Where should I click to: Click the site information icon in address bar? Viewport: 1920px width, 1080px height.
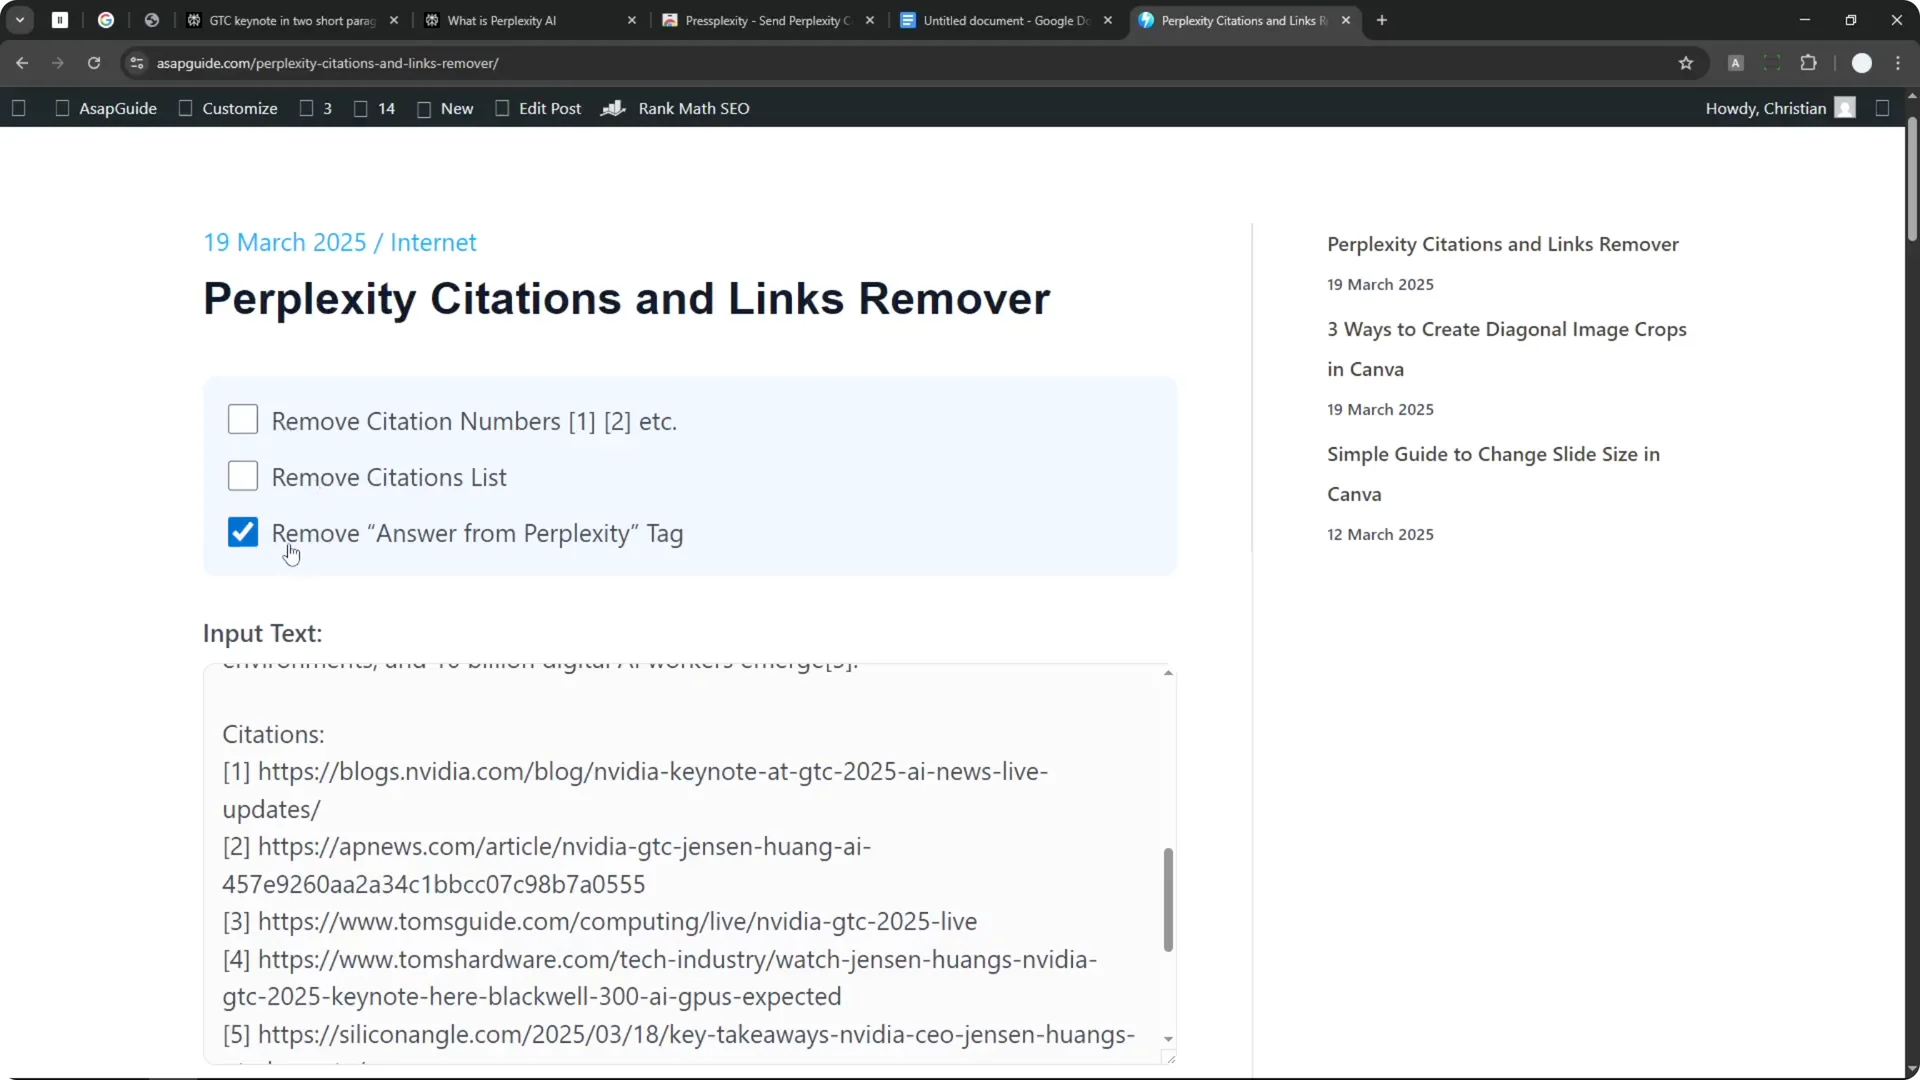click(x=136, y=63)
